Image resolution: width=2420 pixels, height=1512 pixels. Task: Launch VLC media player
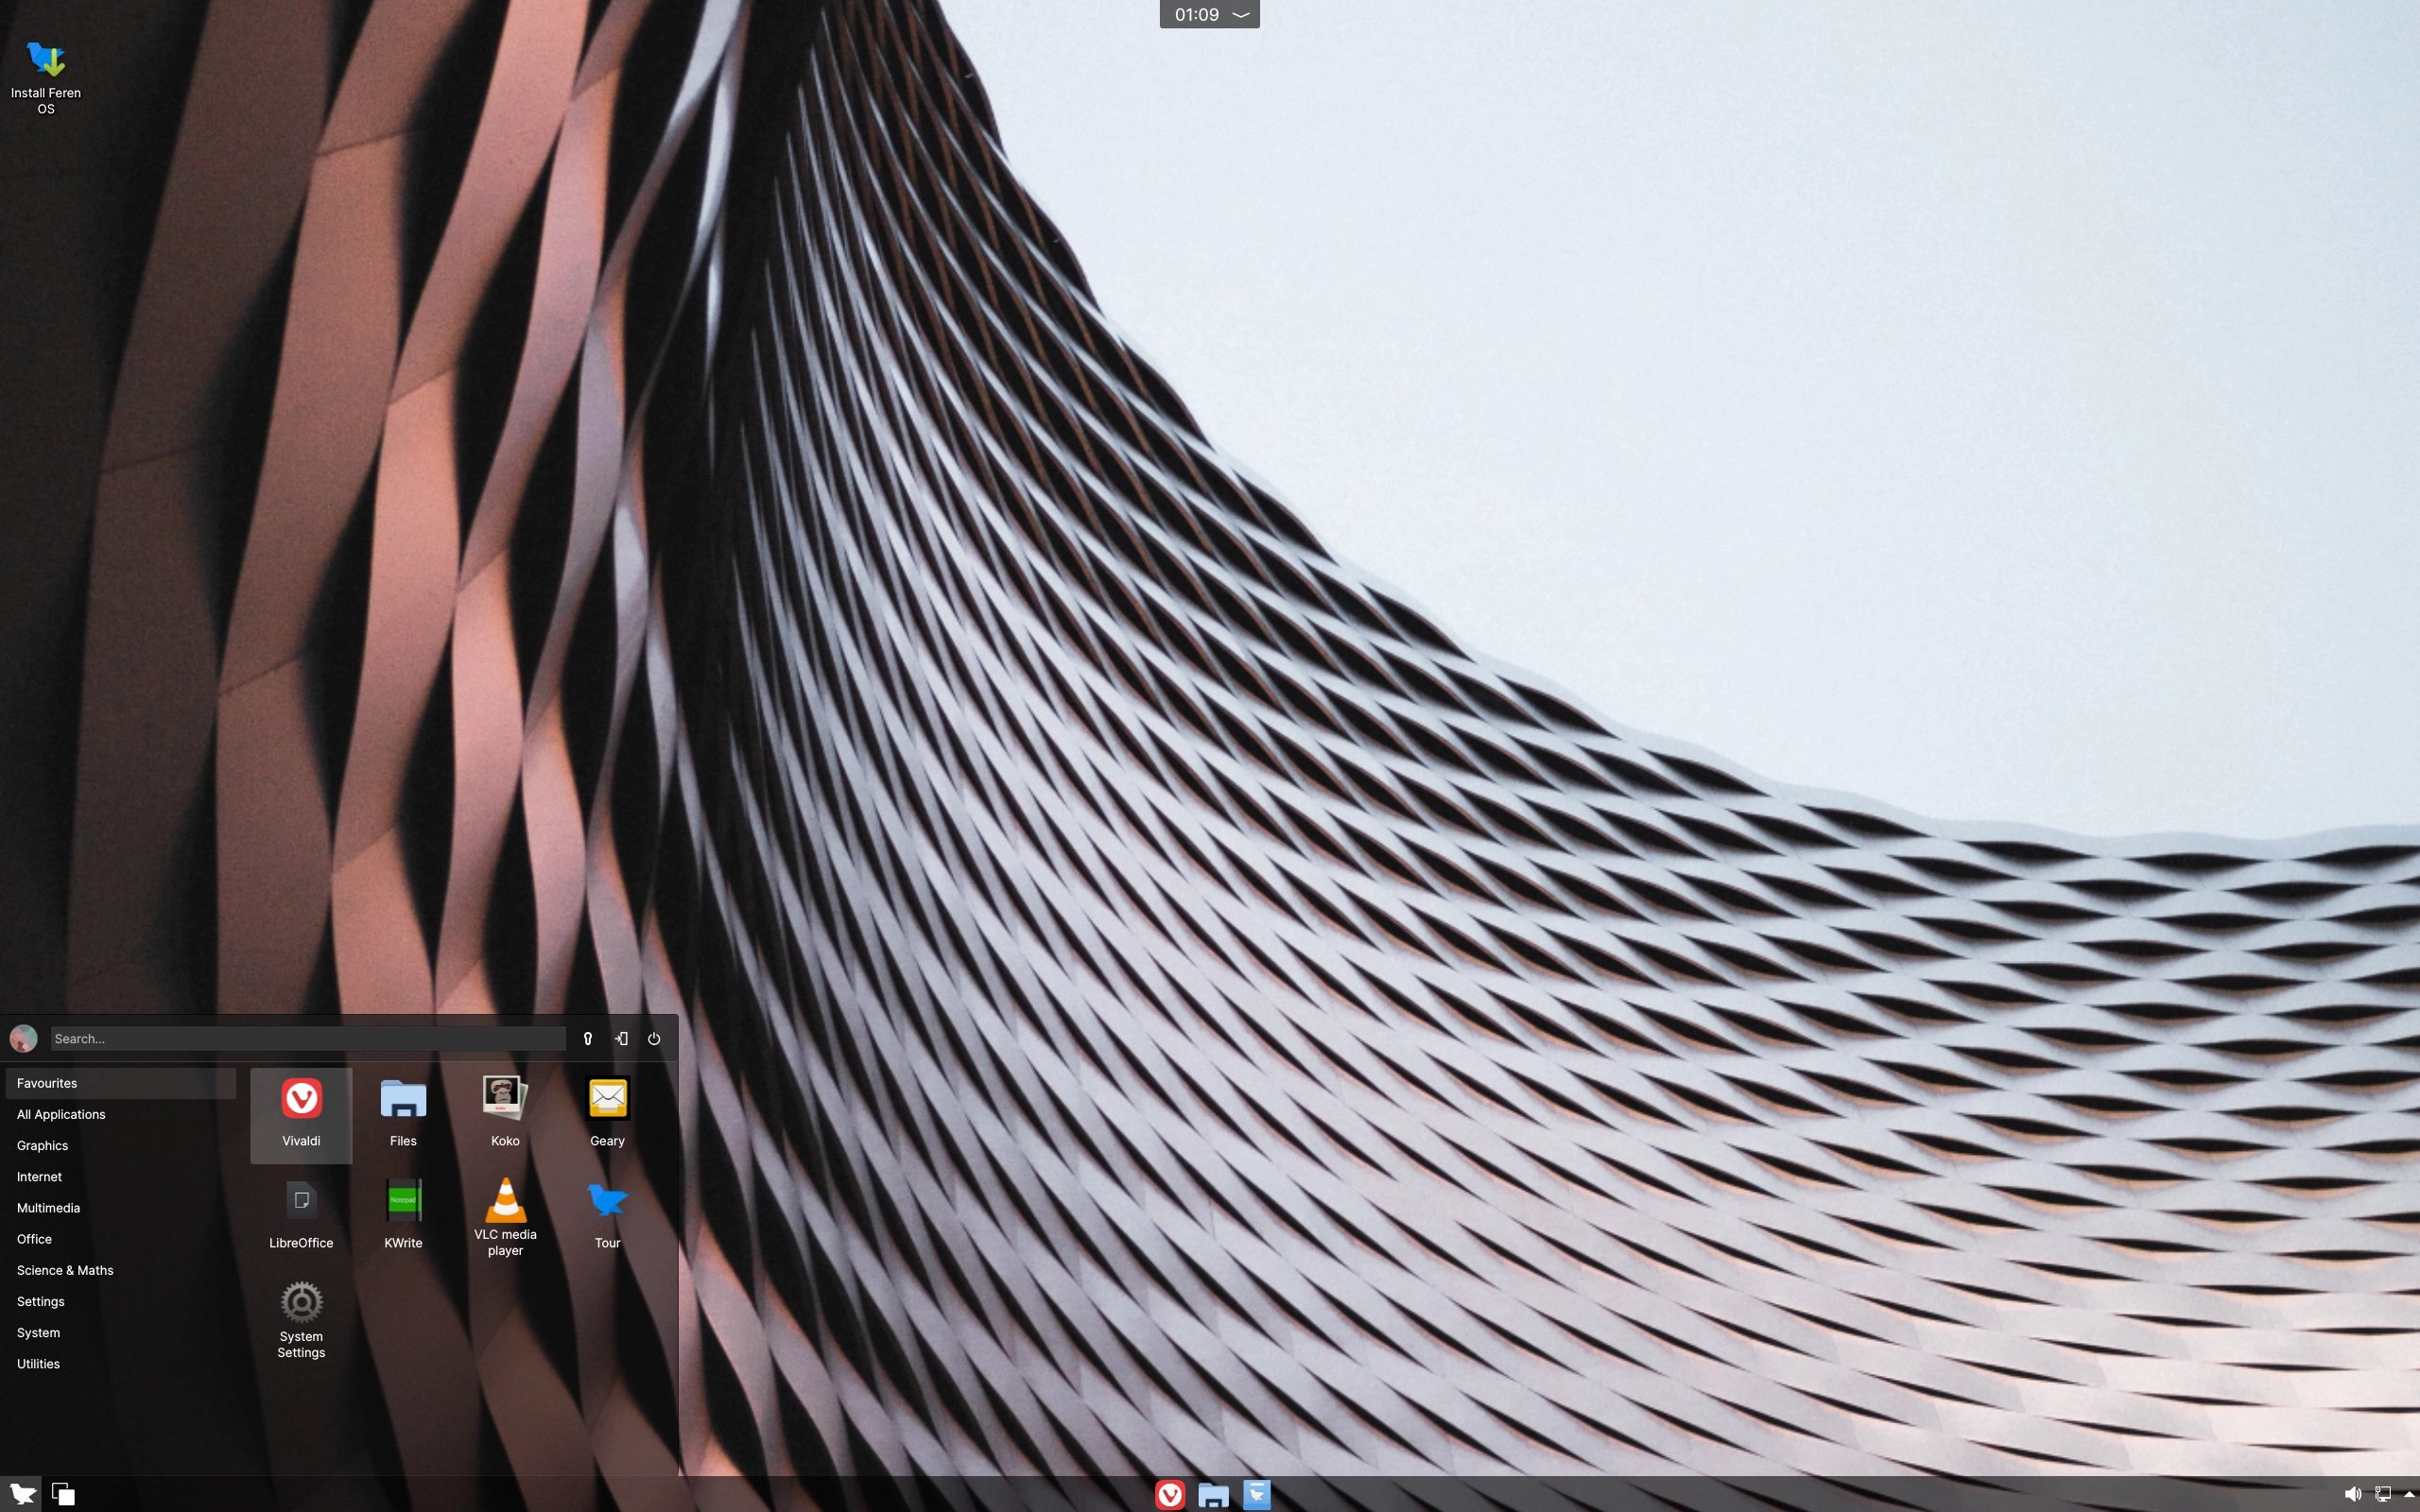click(505, 1215)
